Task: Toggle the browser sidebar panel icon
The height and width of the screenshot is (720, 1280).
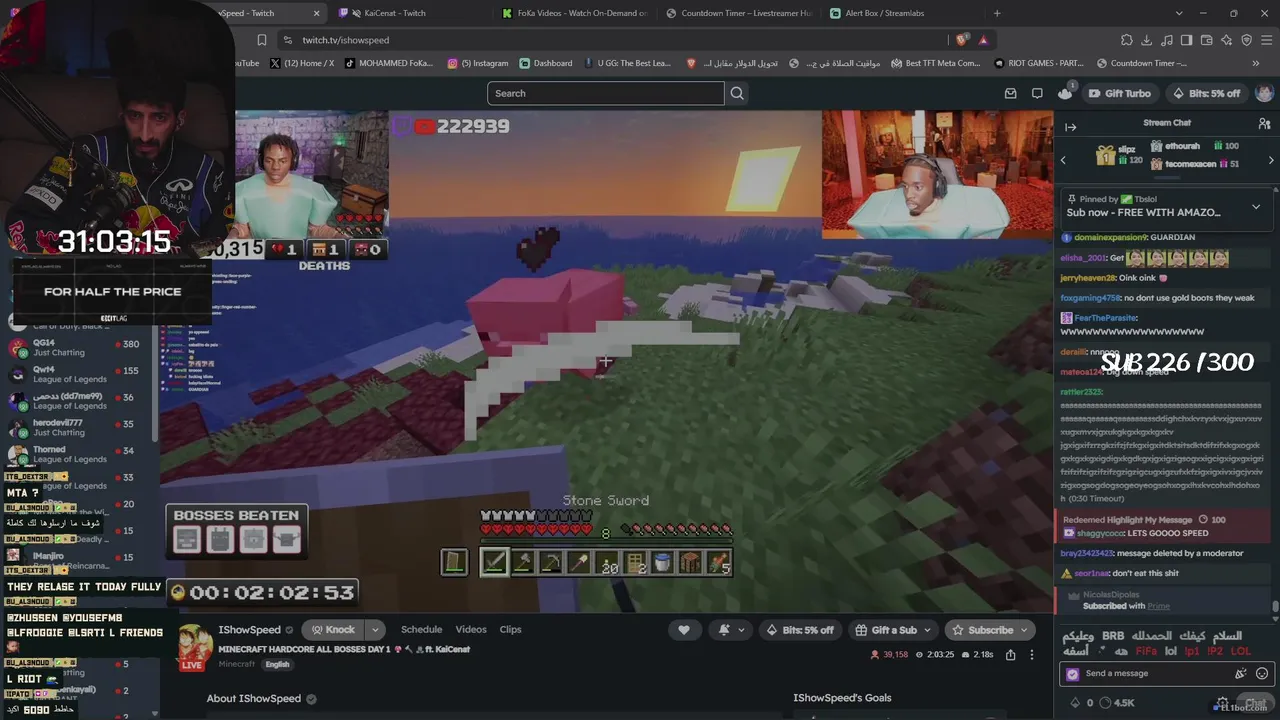Action: [1187, 40]
